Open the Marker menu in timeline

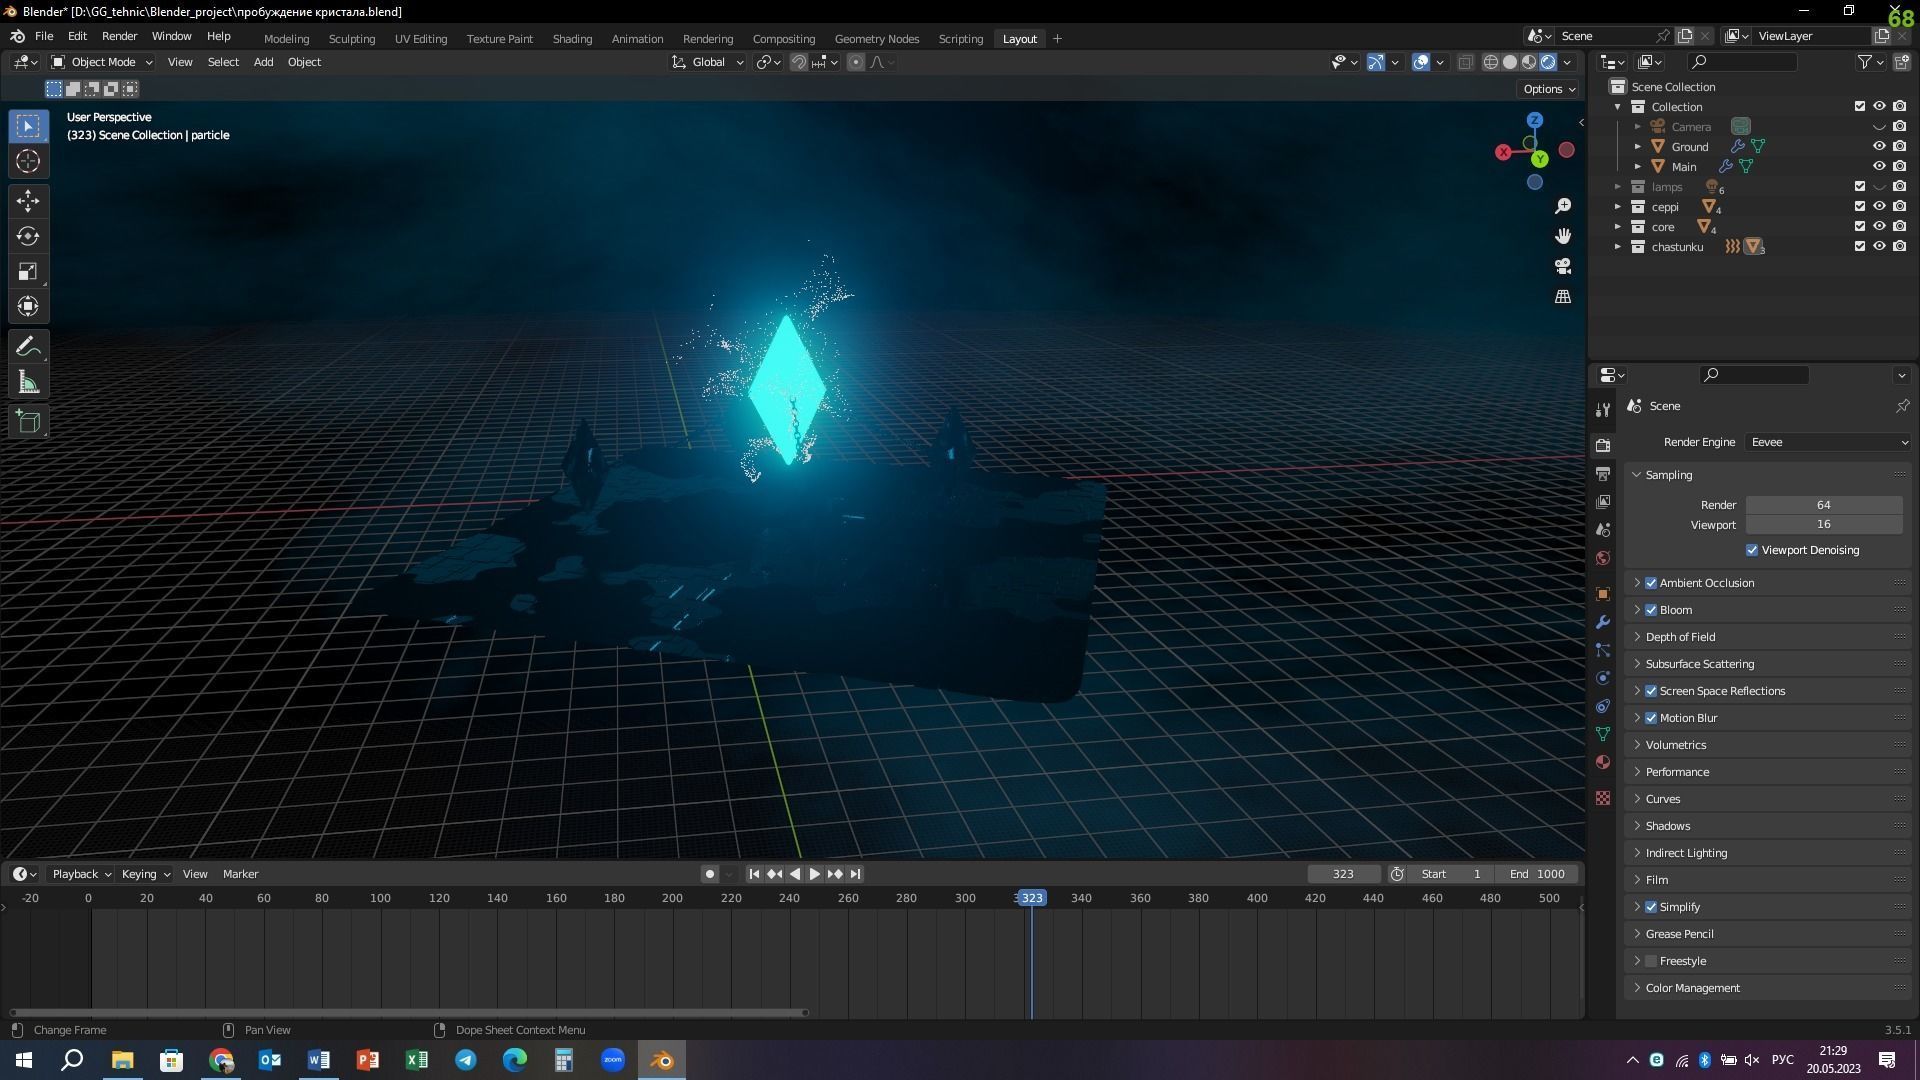point(240,874)
